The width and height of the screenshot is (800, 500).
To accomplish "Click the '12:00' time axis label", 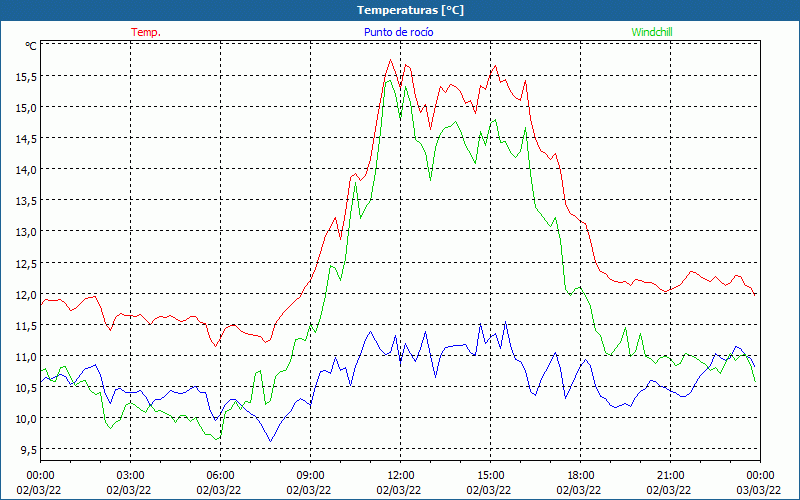I will 401,476.
